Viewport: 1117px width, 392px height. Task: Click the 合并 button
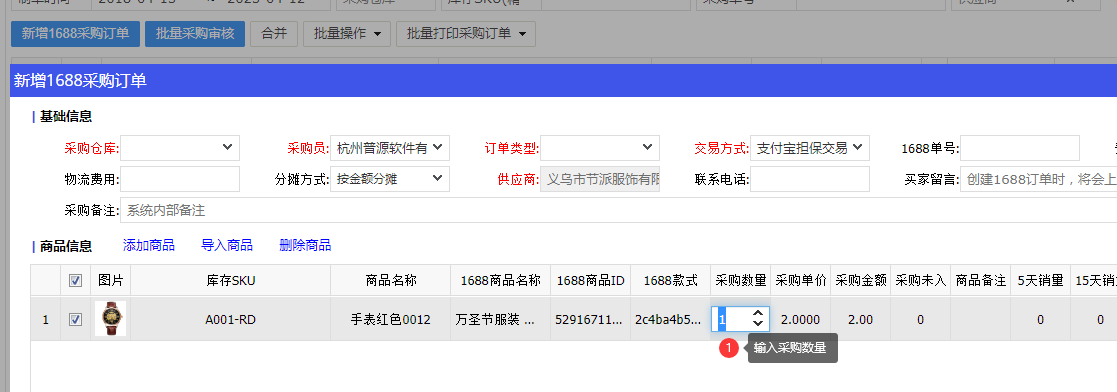click(274, 33)
